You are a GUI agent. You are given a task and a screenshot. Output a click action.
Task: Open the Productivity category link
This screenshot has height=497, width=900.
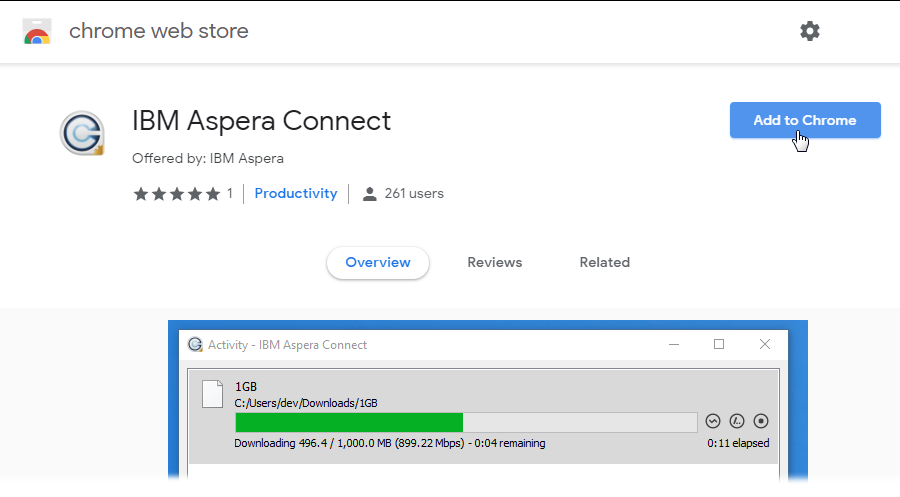click(x=295, y=193)
